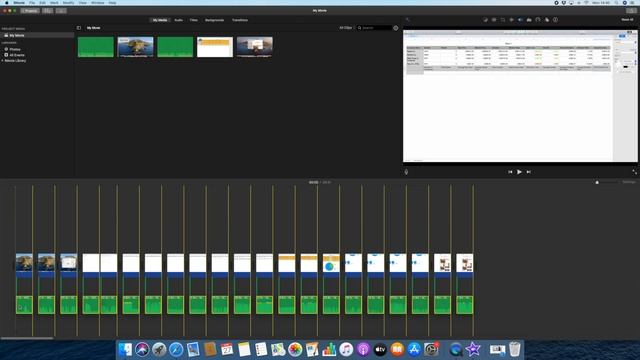Switch to the Transitions tab

point(240,20)
